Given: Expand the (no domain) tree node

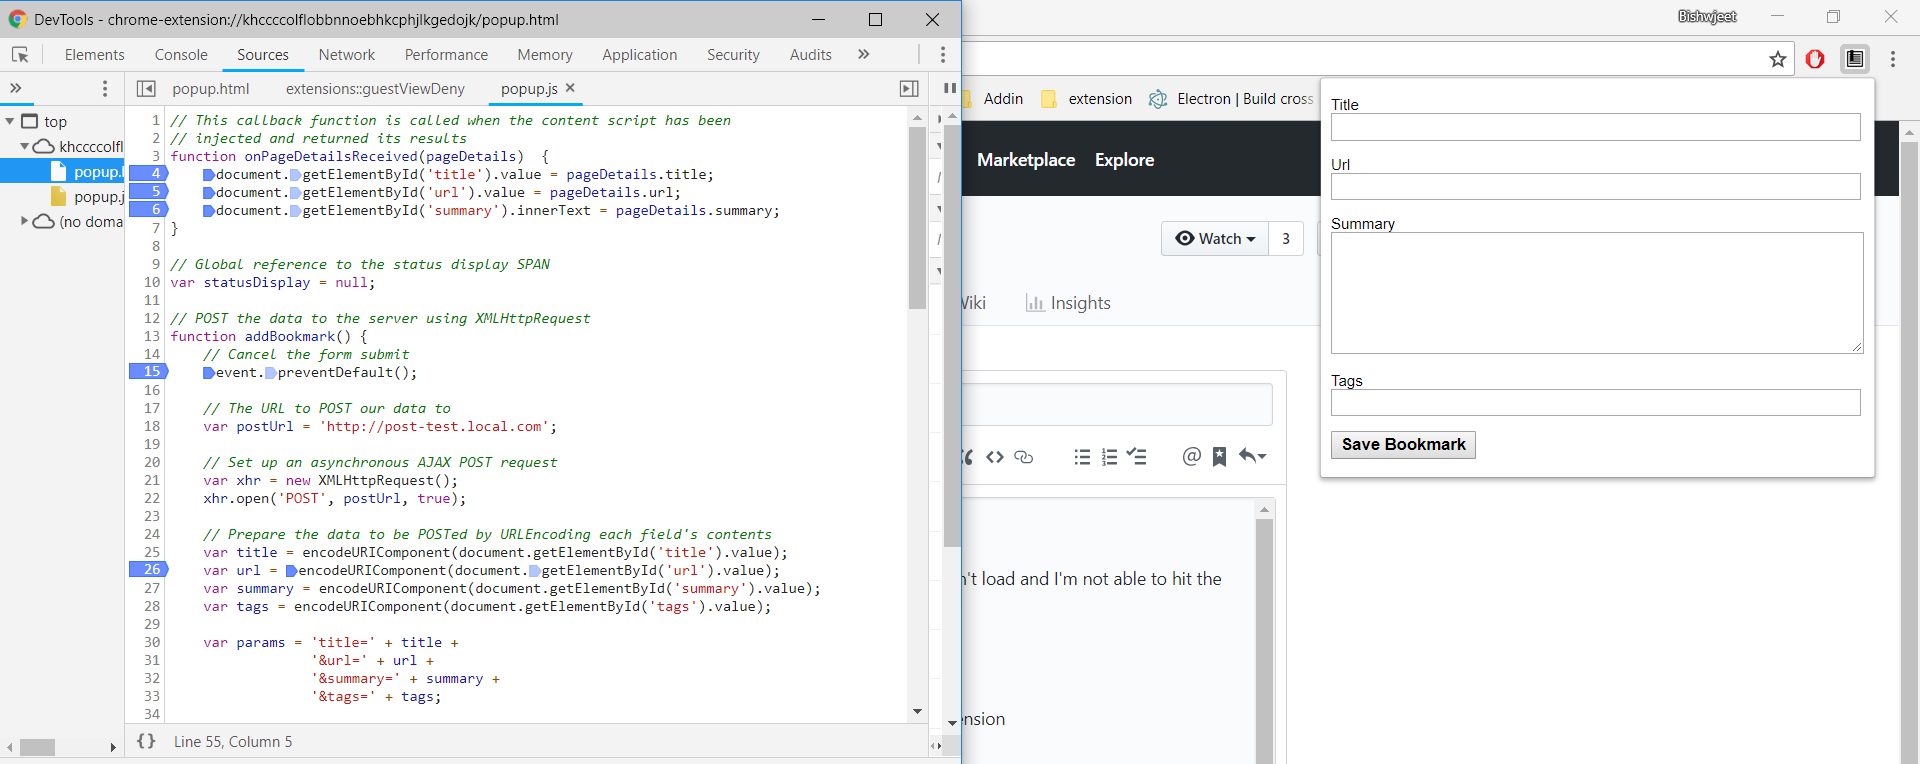Looking at the screenshot, I should (x=25, y=221).
